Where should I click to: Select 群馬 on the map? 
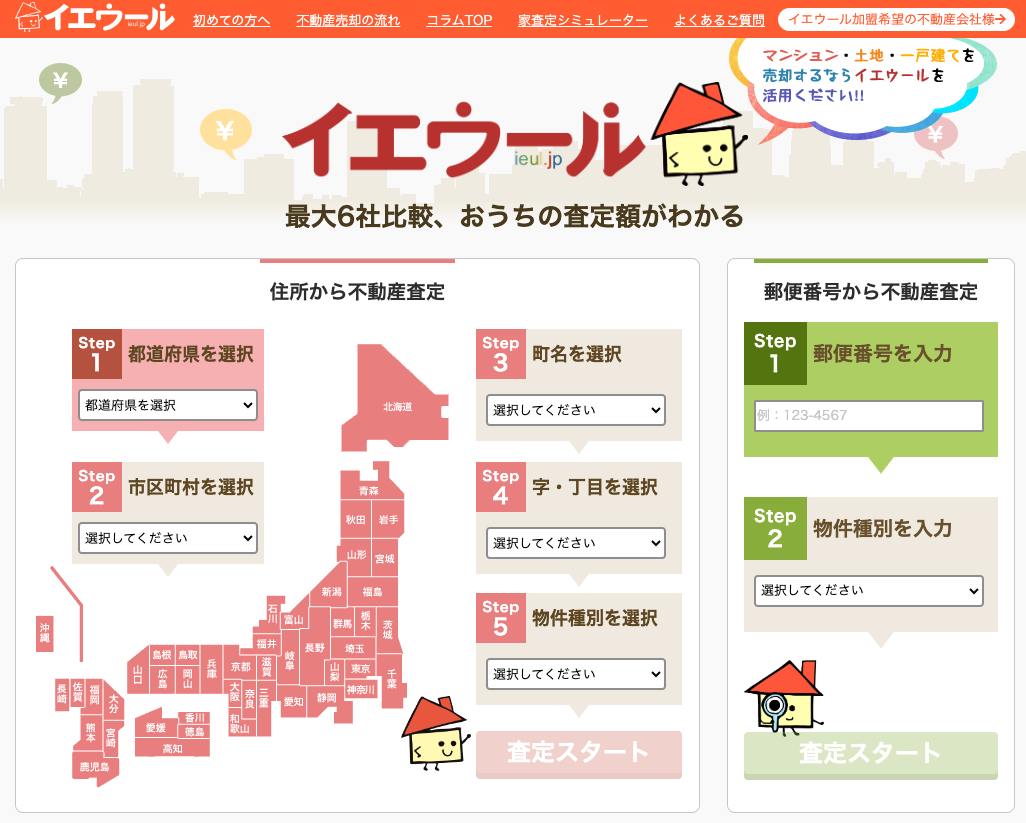point(342,623)
